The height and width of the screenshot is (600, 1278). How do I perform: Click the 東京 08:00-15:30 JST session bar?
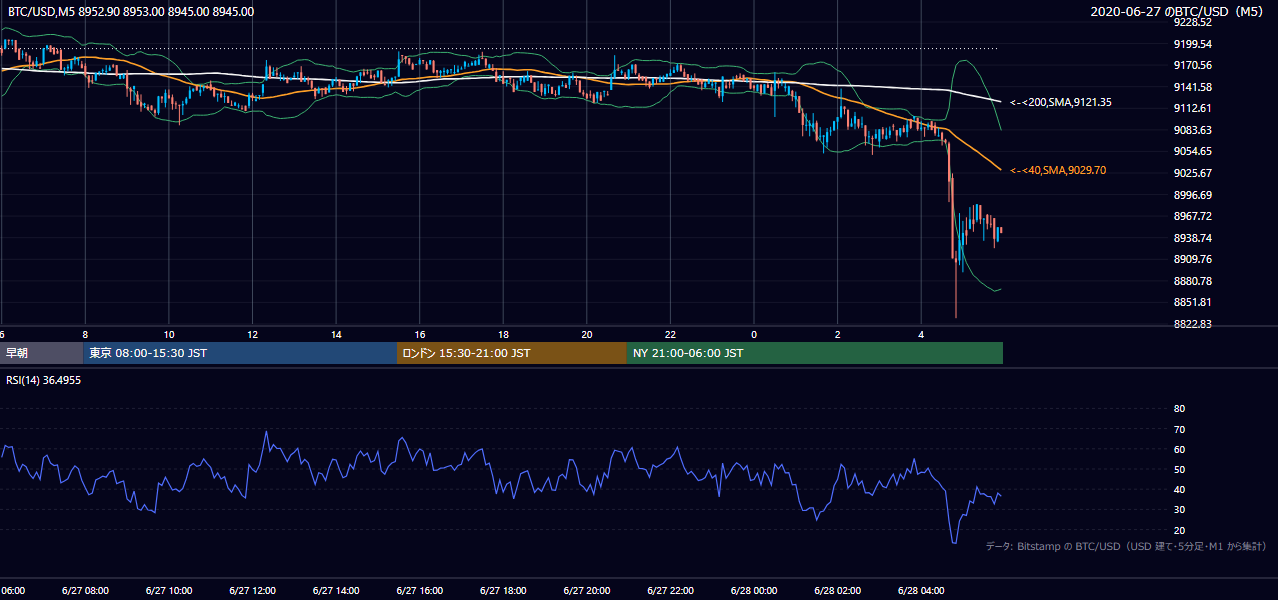[x=240, y=353]
